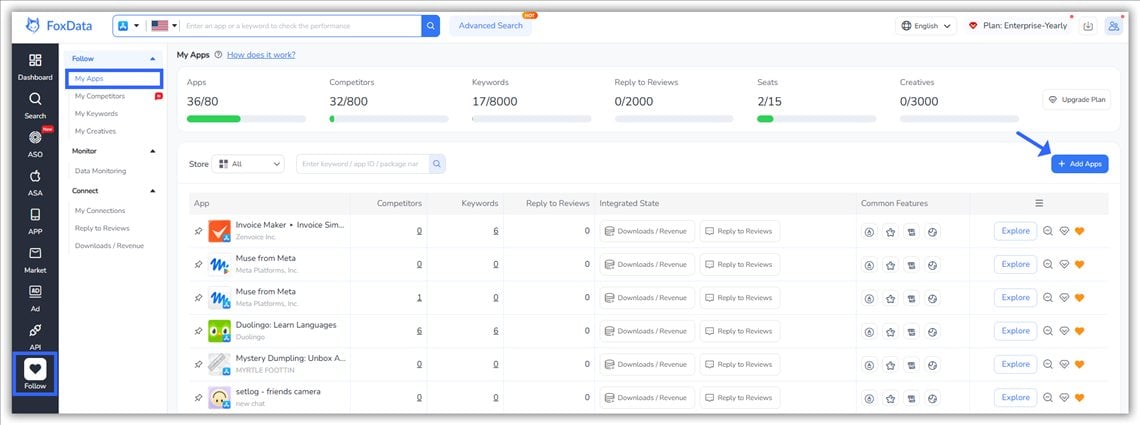Click the star feature icon in Duolingo row
1140x425 pixels.
point(891,331)
